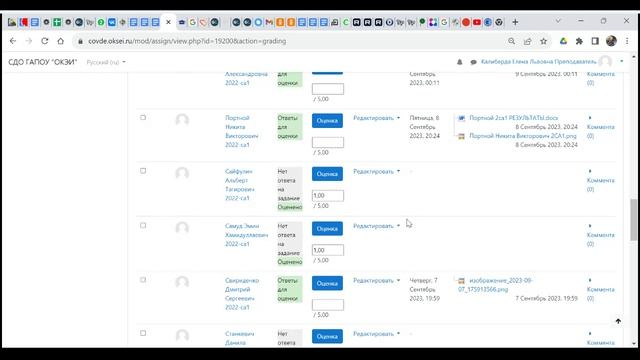This screenshot has width=640, height=360.
Task: Expand Редактировать menu for Самуд Эмин
Action: click(376, 226)
